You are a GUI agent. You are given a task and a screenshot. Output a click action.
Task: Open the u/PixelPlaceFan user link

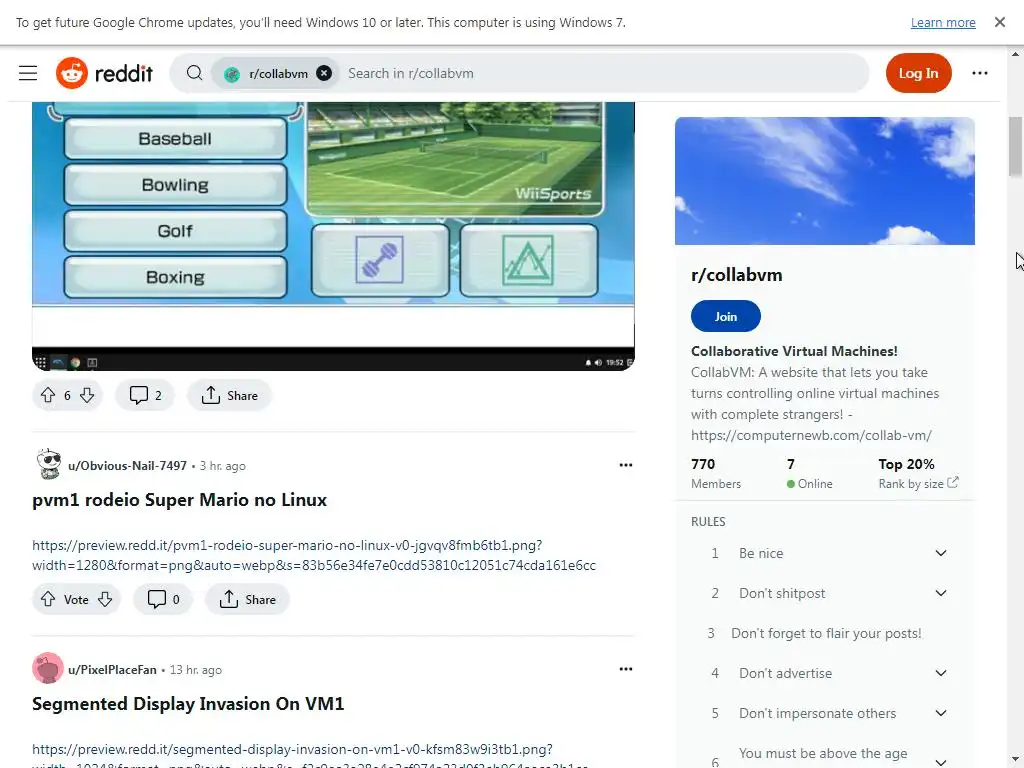112,670
